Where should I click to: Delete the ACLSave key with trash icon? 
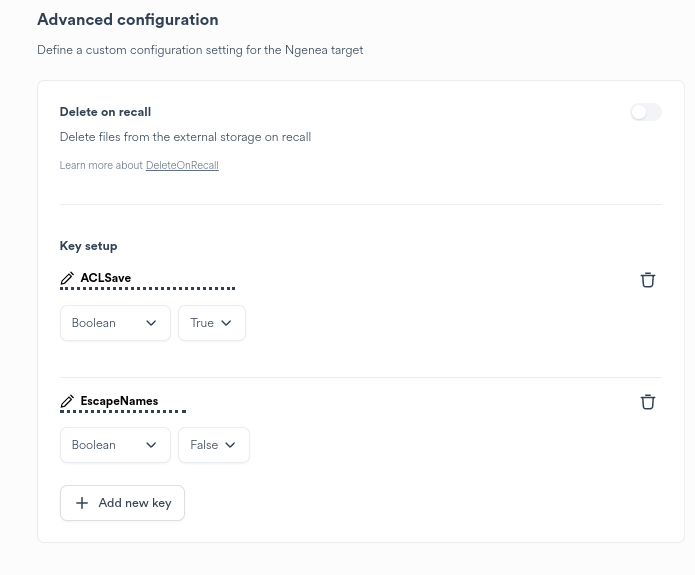pos(648,280)
